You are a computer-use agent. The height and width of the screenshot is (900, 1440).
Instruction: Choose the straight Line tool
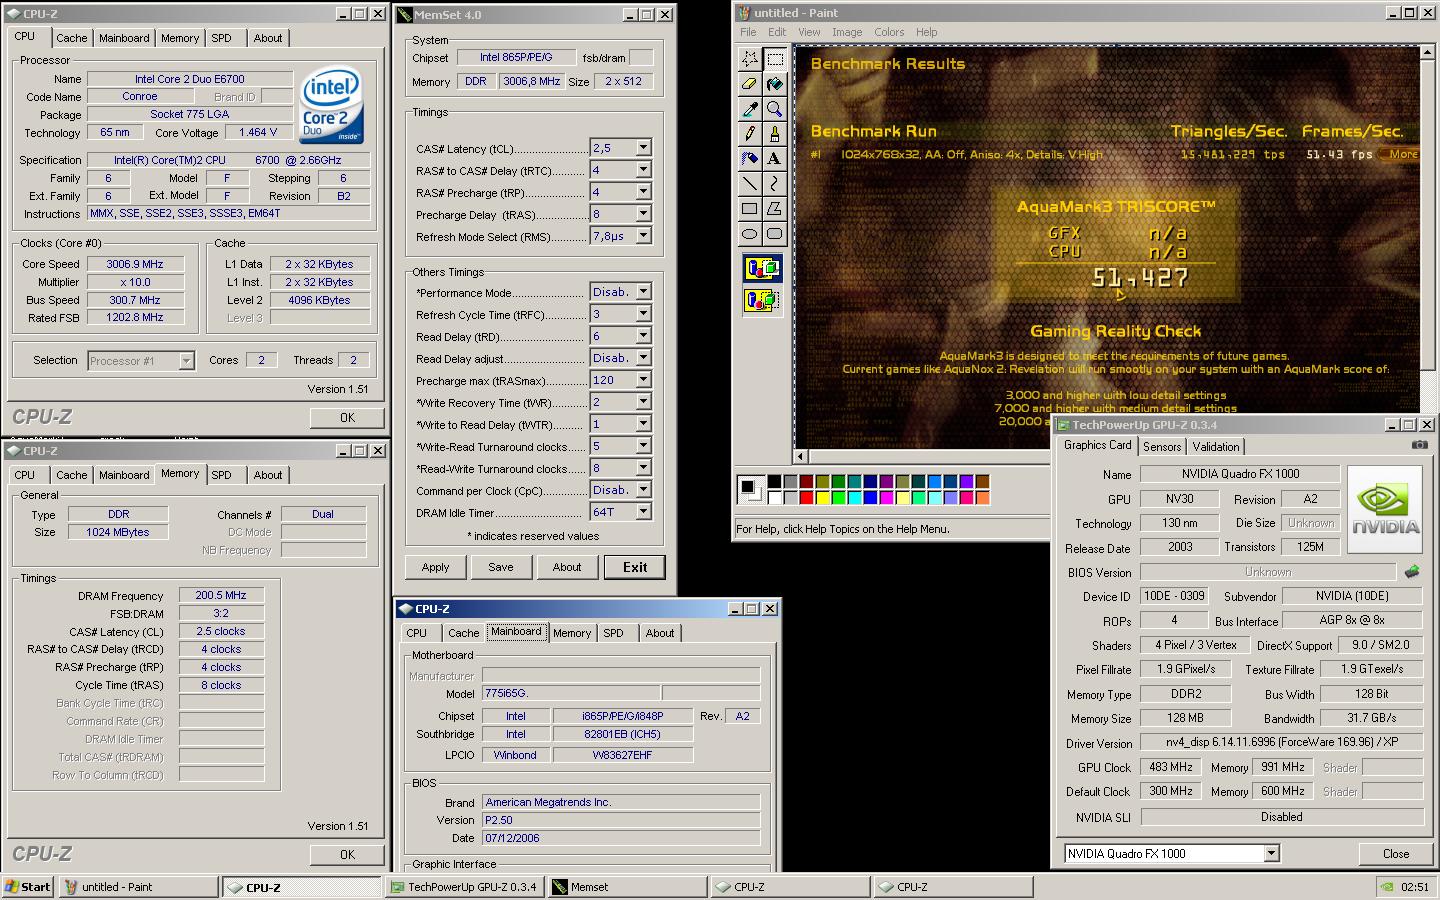(x=750, y=184)
